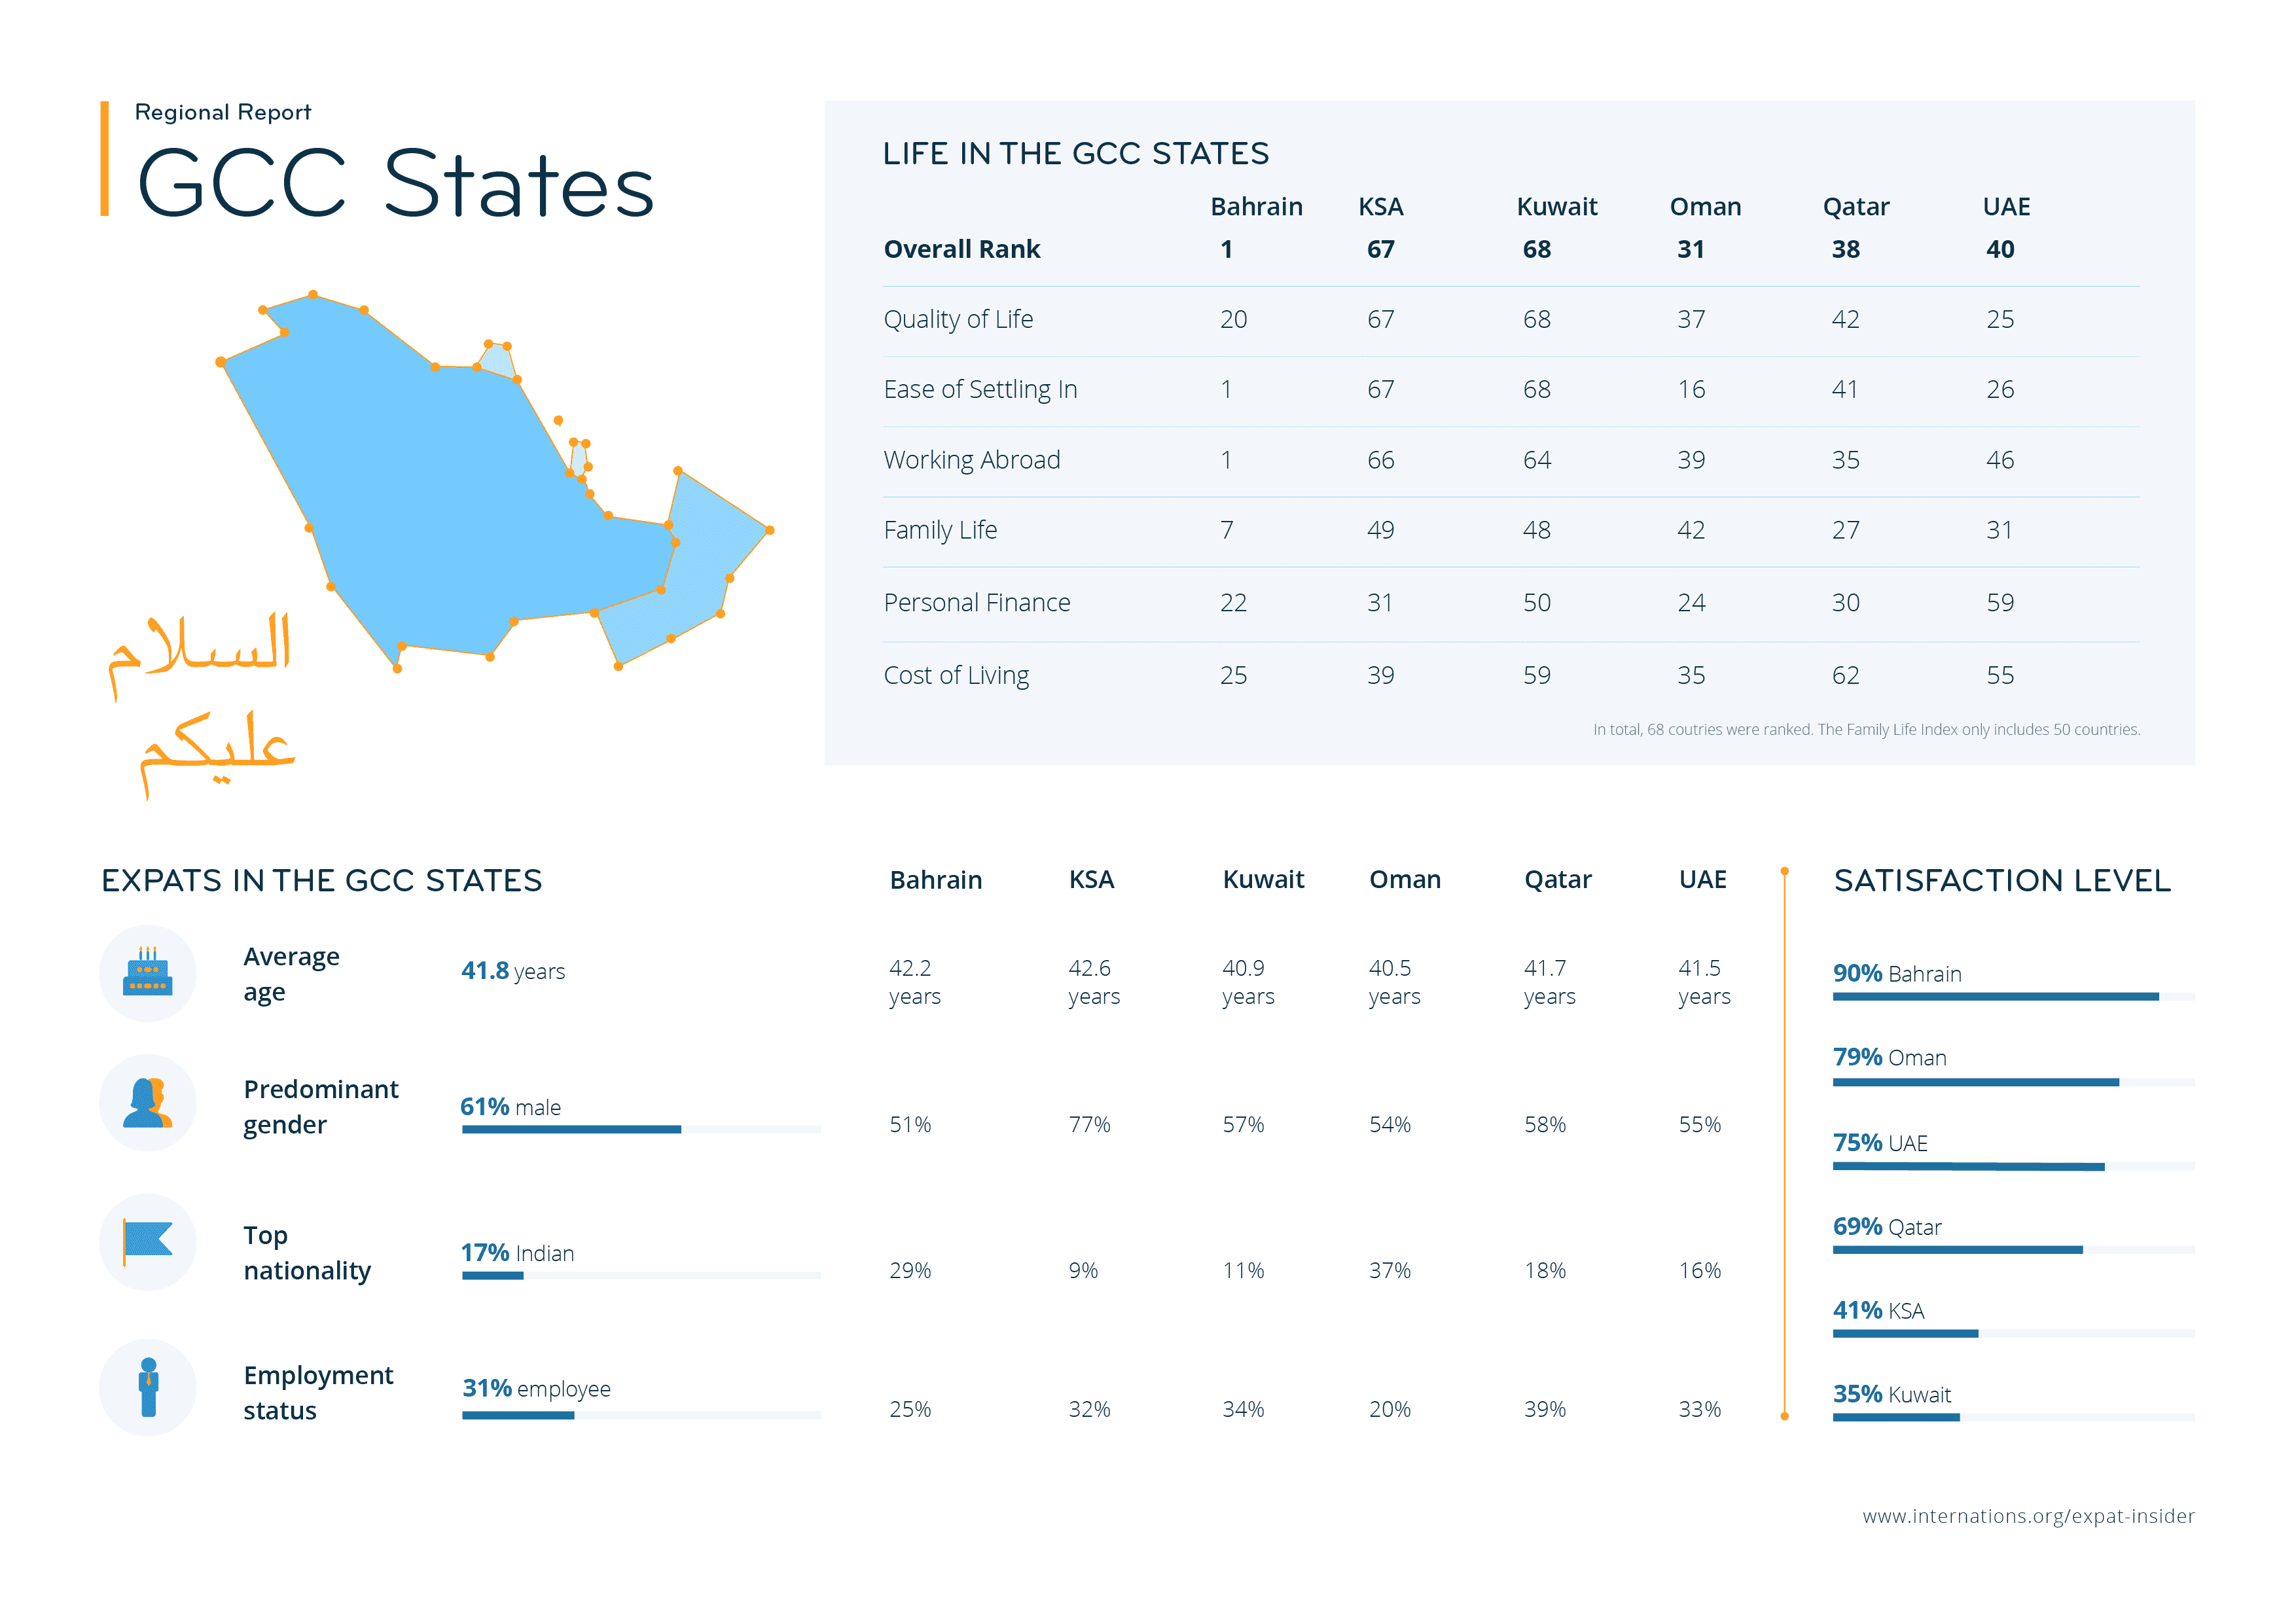Click the employment status person icon

(147, 1387)
